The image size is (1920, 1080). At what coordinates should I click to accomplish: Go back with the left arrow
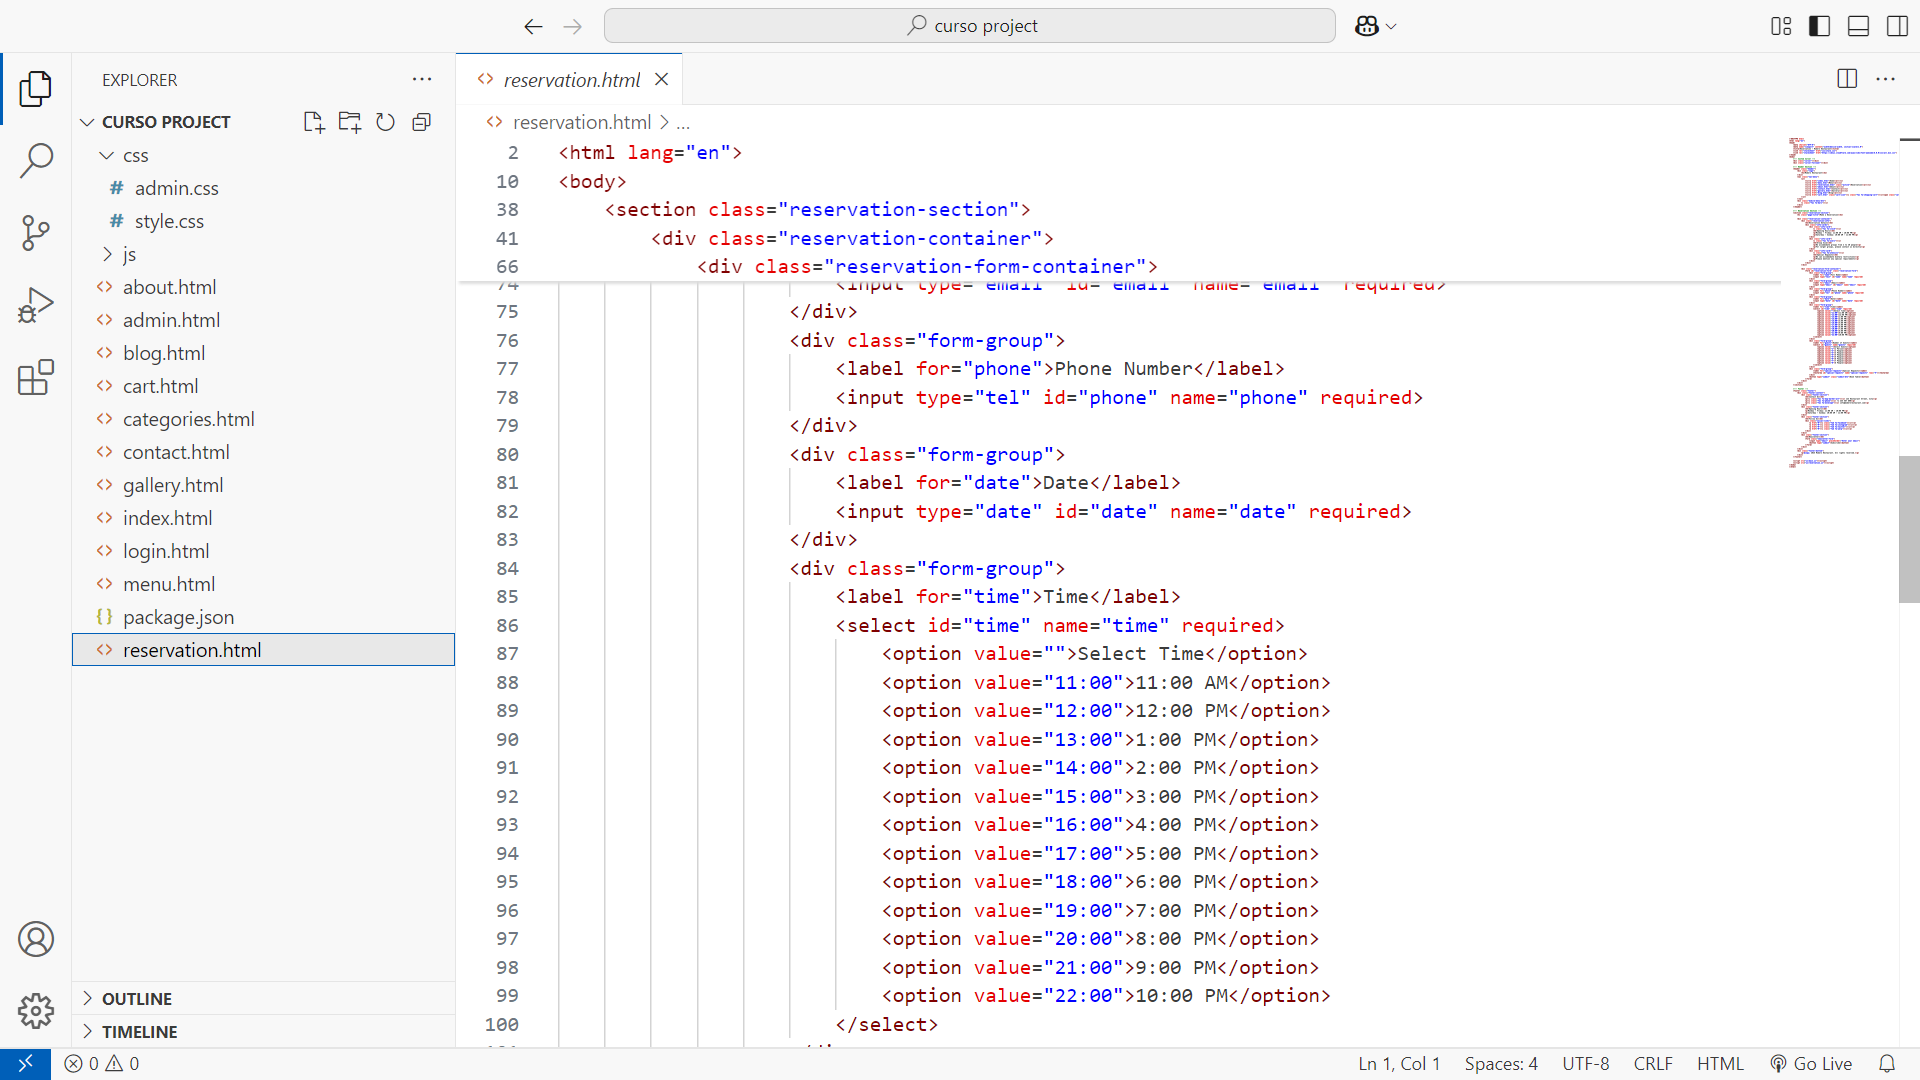(x=533, y=26)
